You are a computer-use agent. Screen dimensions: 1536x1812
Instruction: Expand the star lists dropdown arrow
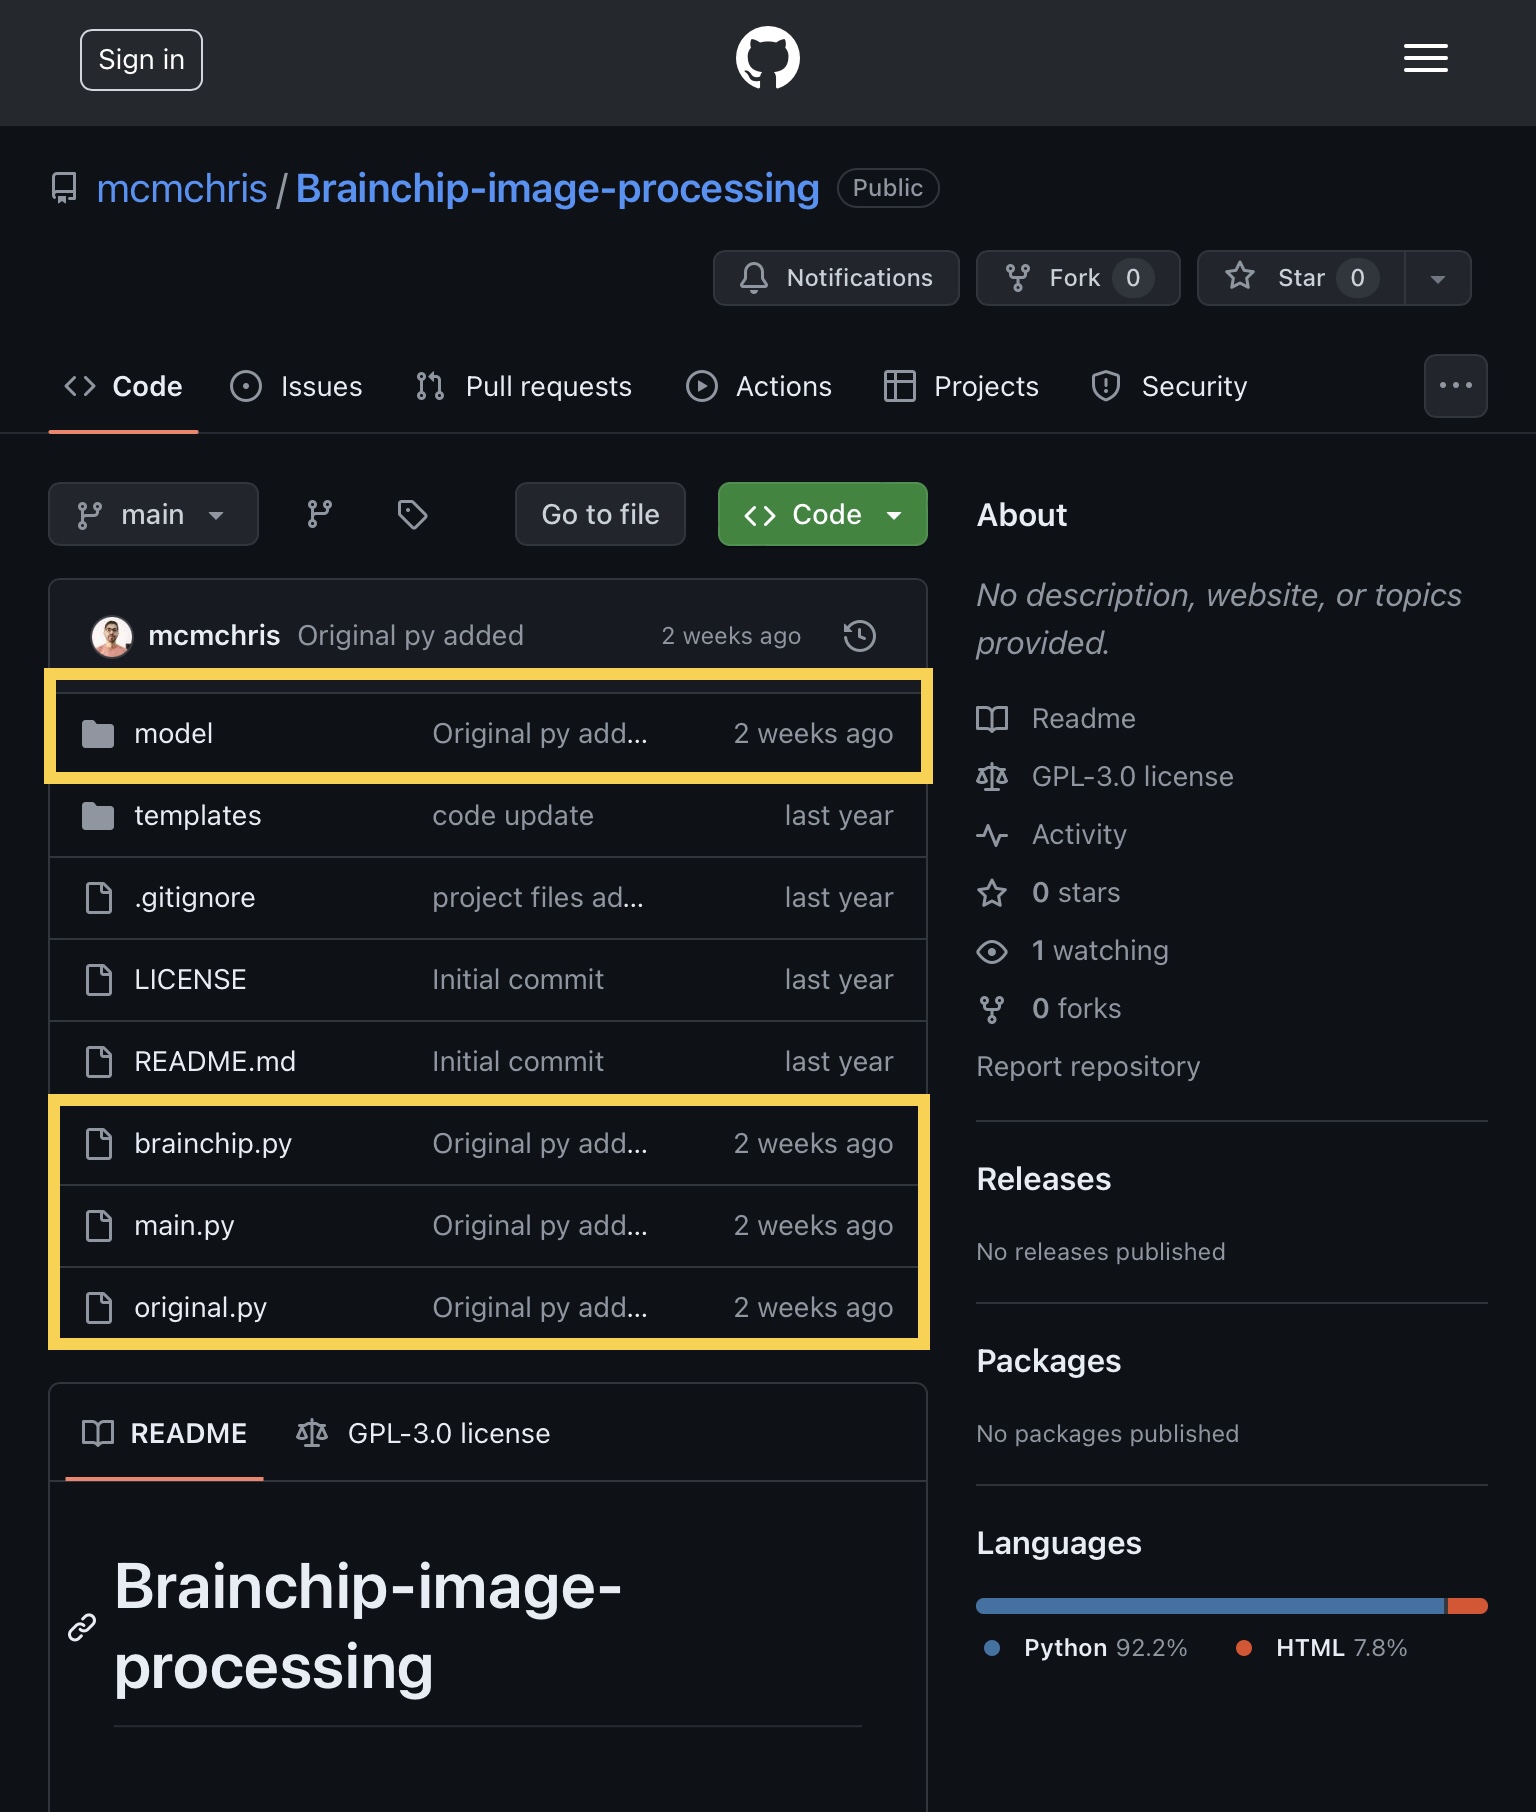coord(1438,278)
